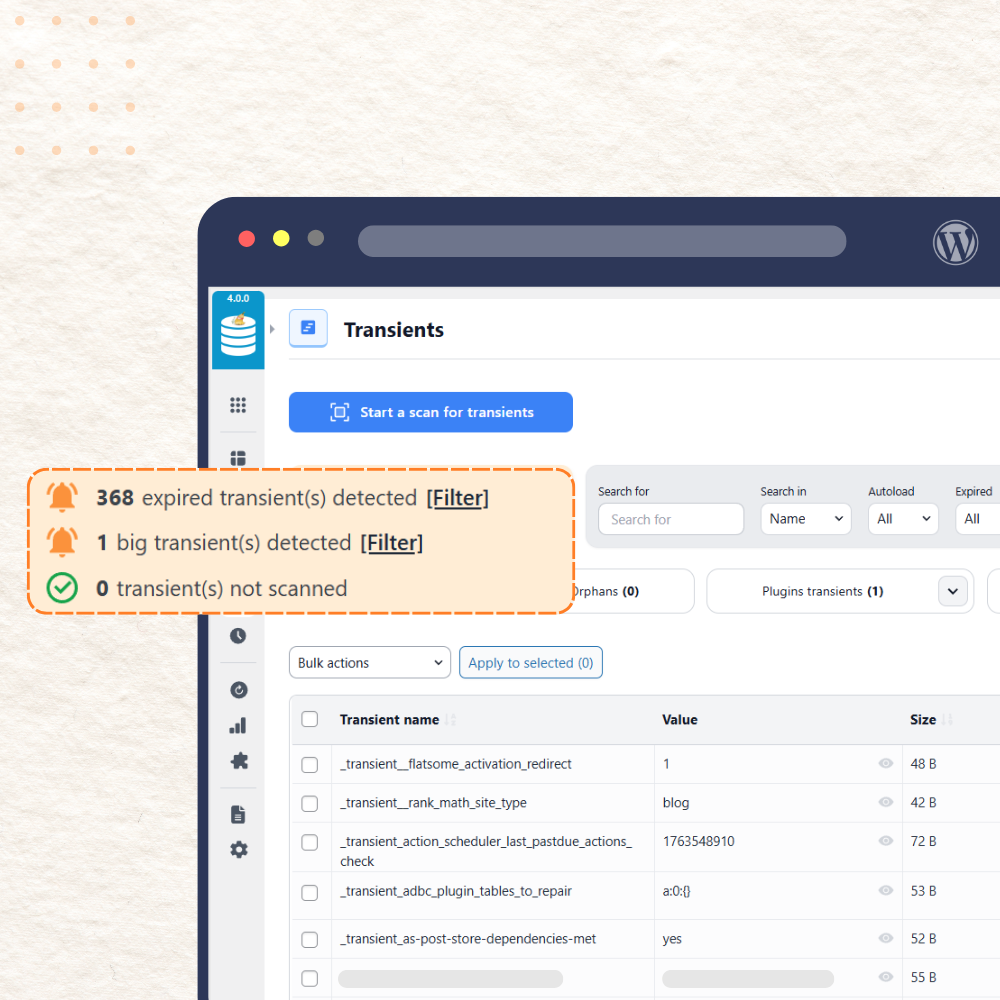Open the grid menu icon in sidebar
This screenshot has height=1000, width=1000.
tap(238, 405)
